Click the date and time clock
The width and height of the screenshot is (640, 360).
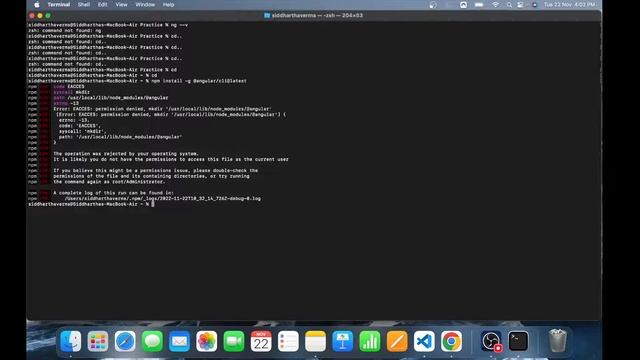[569, 5]
